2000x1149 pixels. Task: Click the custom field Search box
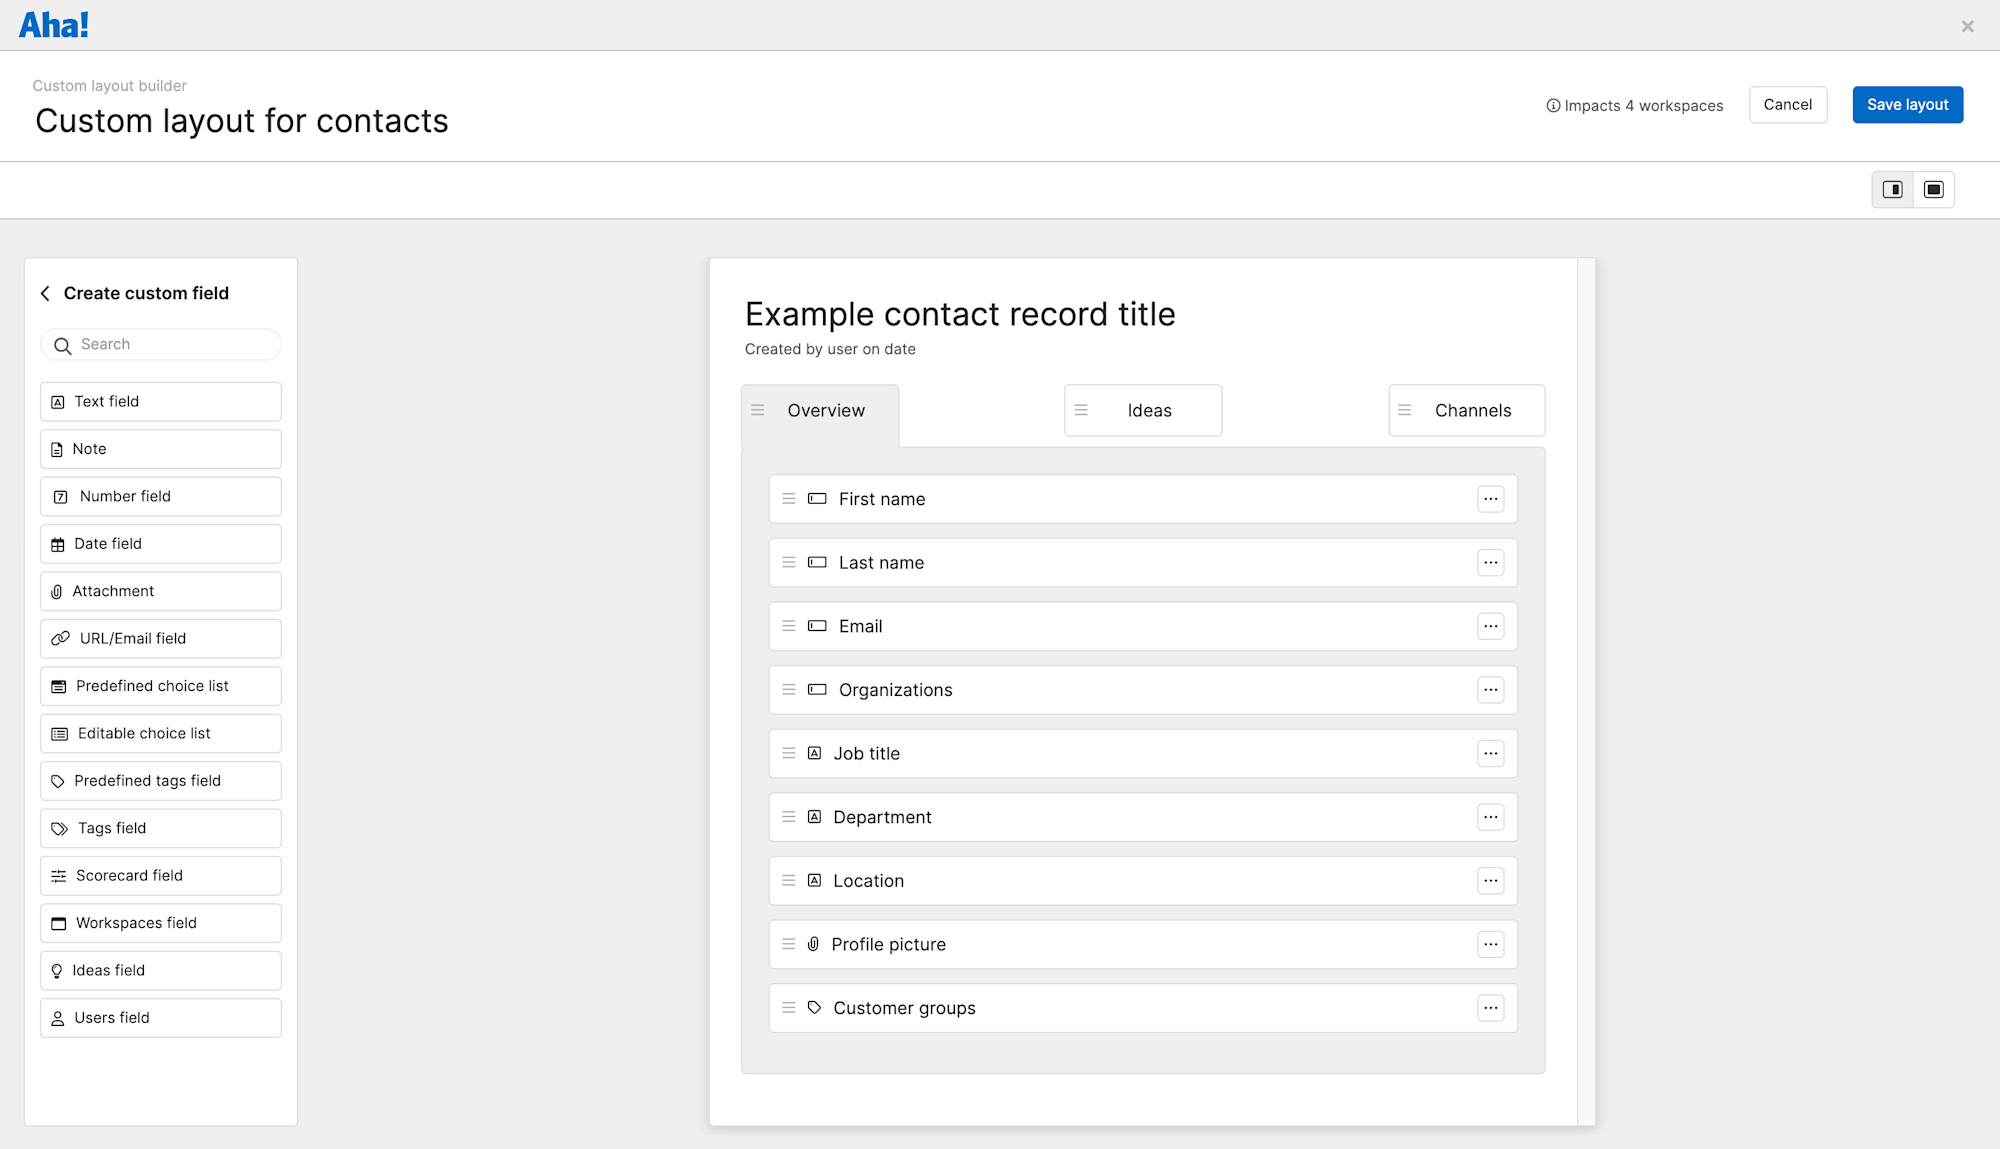point(170,344)
